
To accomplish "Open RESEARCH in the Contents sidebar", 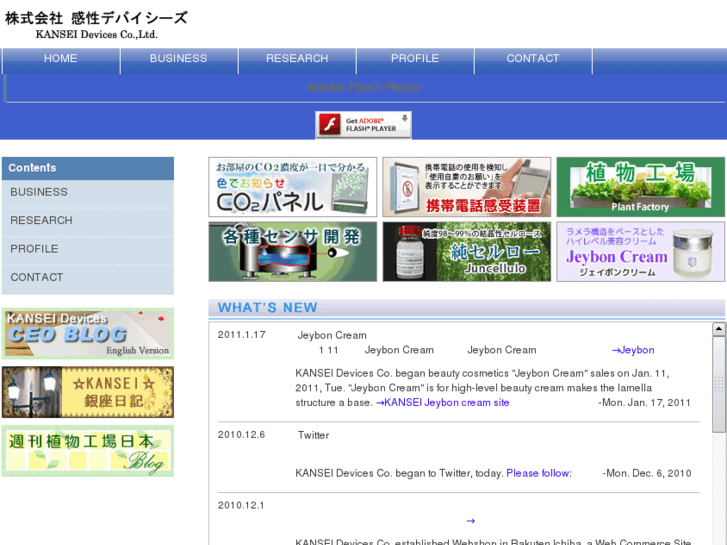I will tap(88, 221).
